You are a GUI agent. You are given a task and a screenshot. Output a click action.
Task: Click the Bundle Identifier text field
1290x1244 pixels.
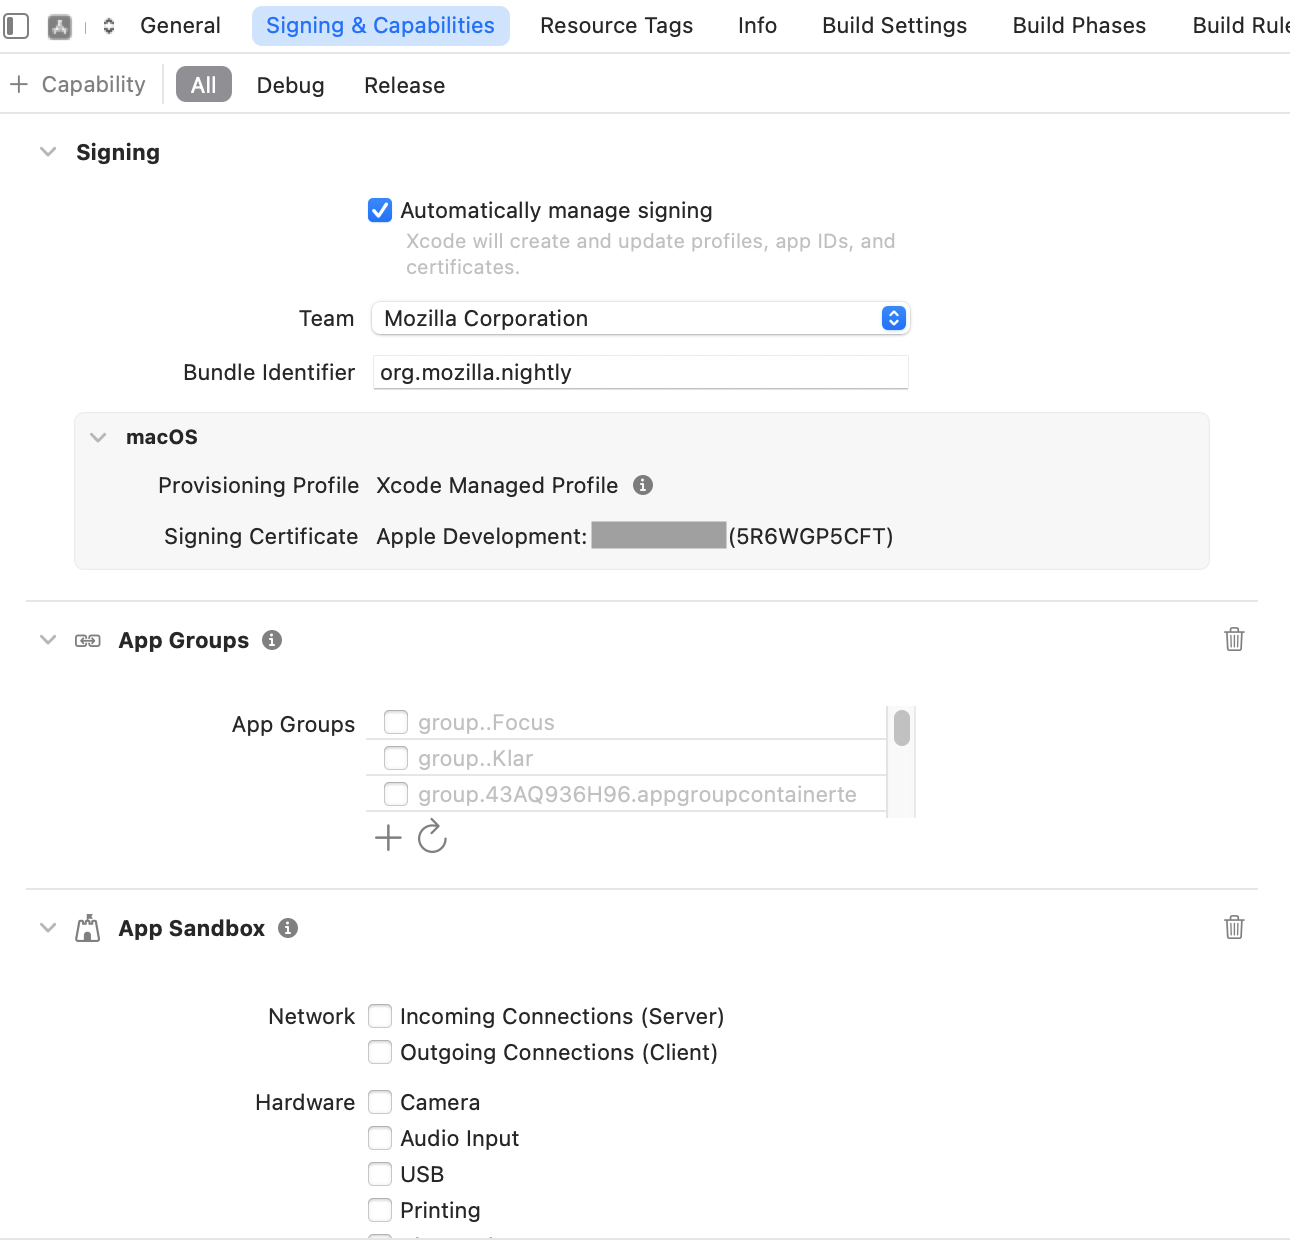tap(640, 372)
